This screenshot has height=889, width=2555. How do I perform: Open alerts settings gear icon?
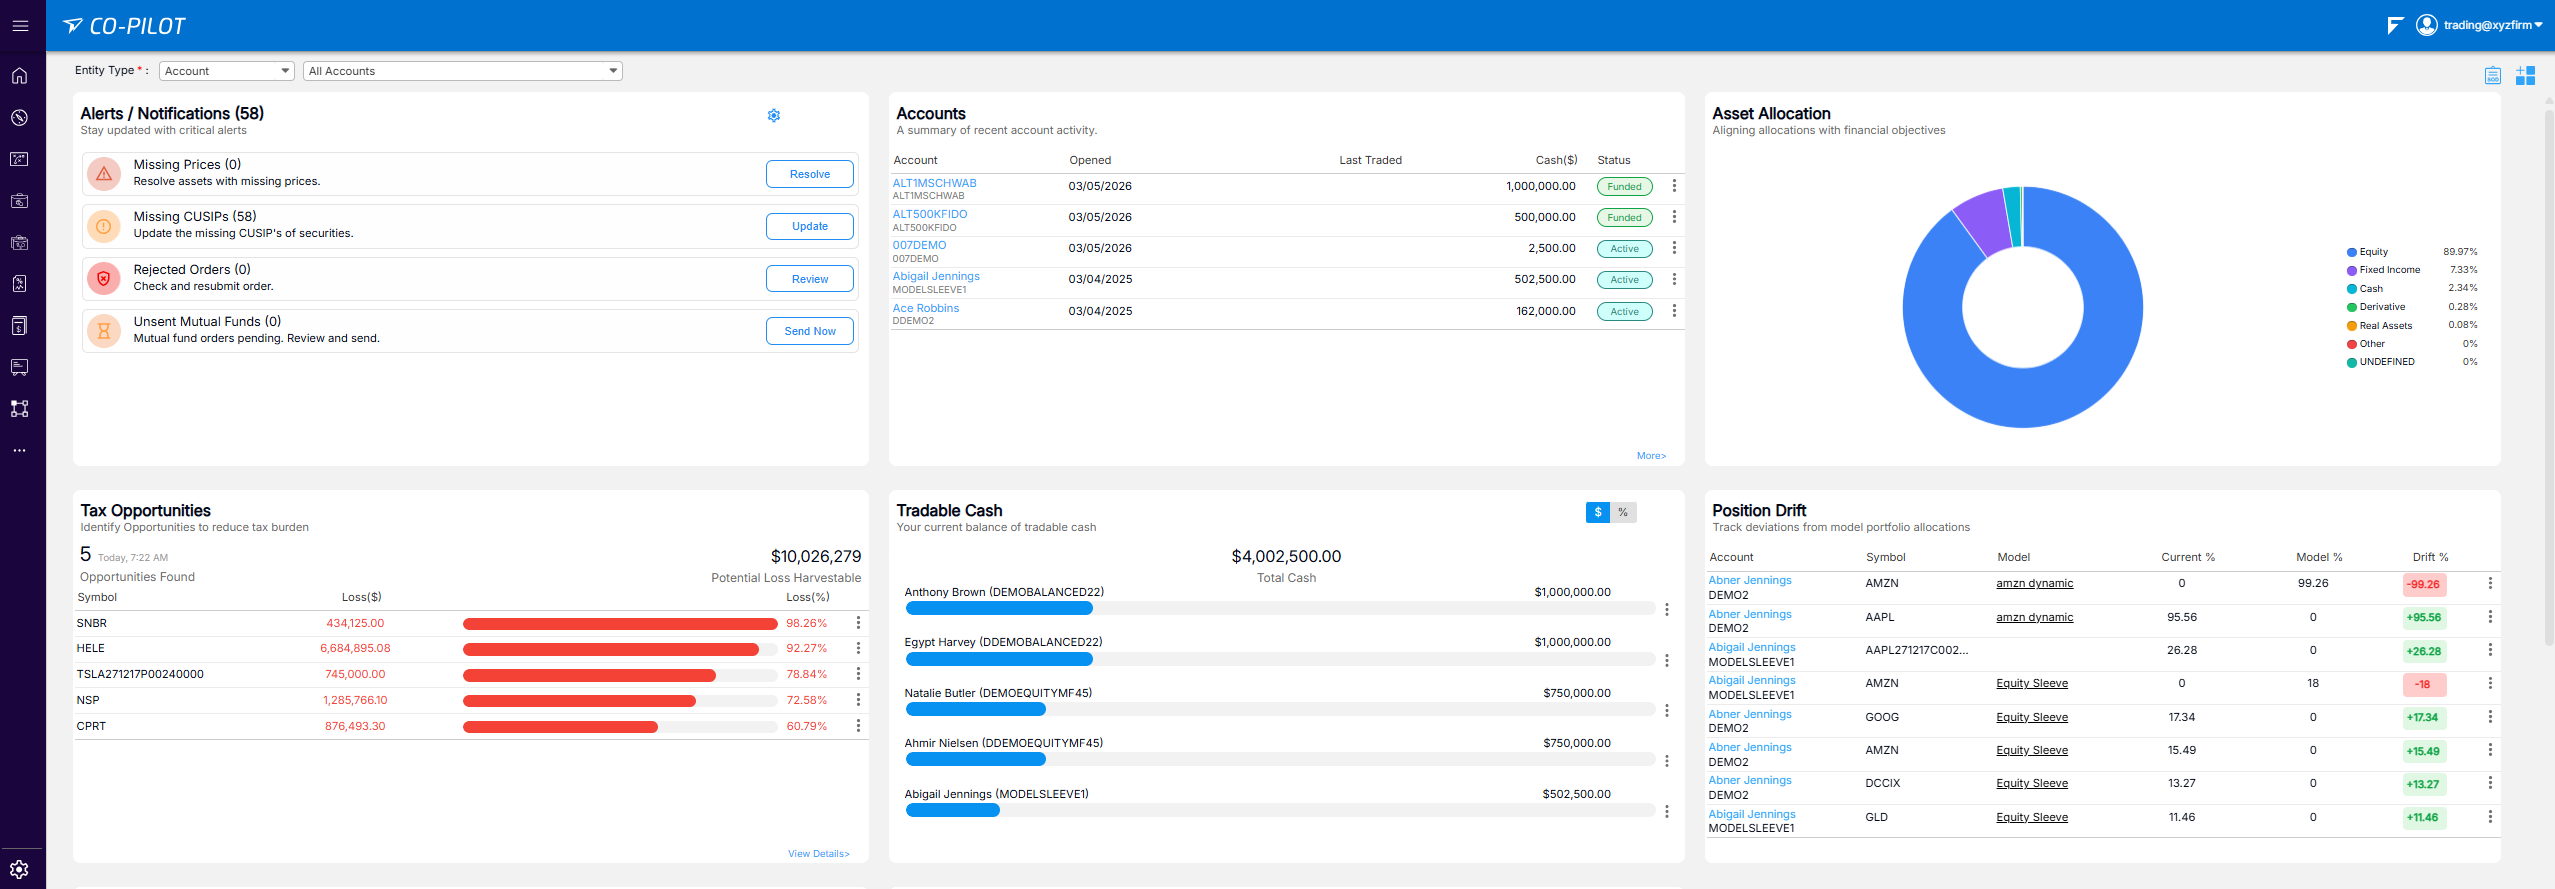(x=773, y=116)
